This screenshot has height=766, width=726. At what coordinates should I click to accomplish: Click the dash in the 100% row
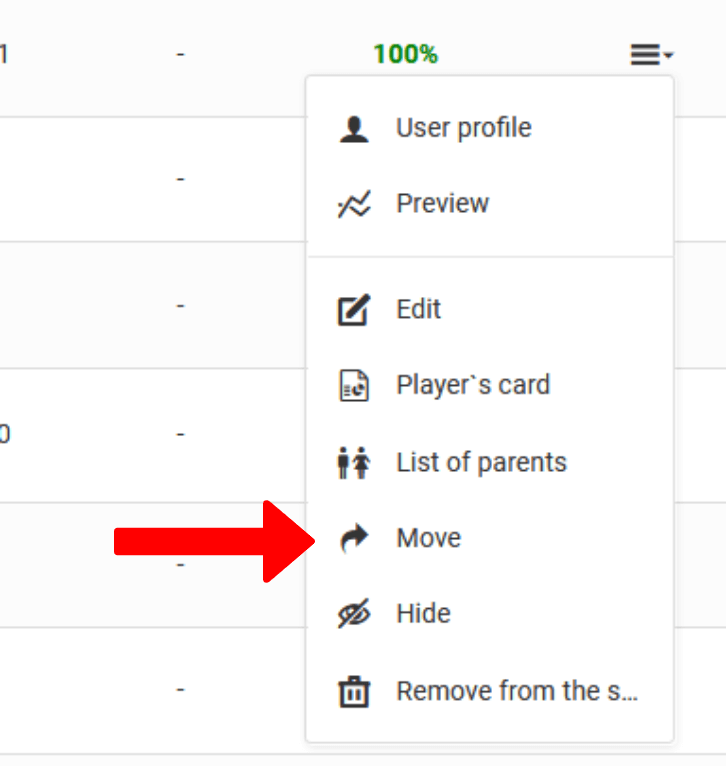(180, 54)
